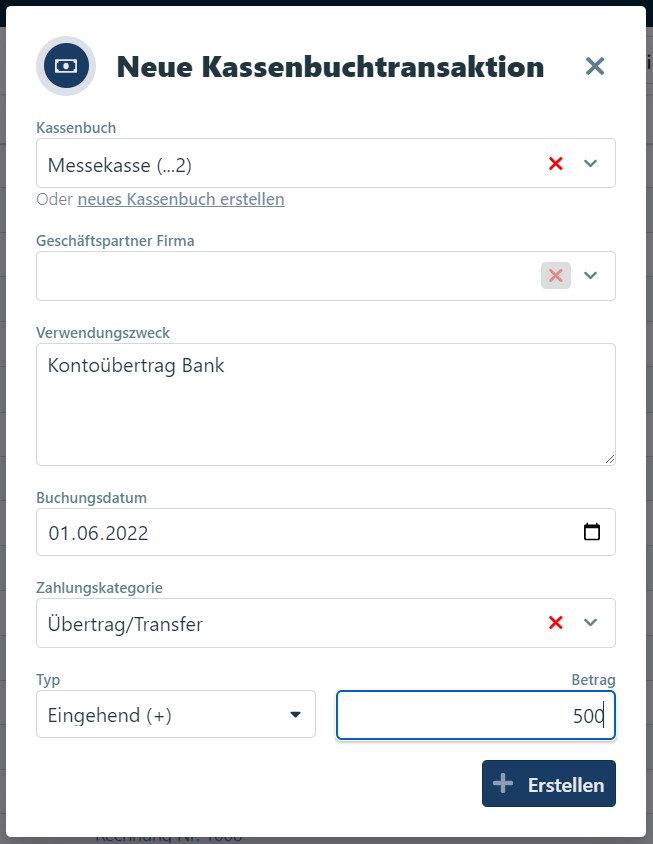Expand the Geschäftspartner Firma dropdown chevron

point(590,276)
